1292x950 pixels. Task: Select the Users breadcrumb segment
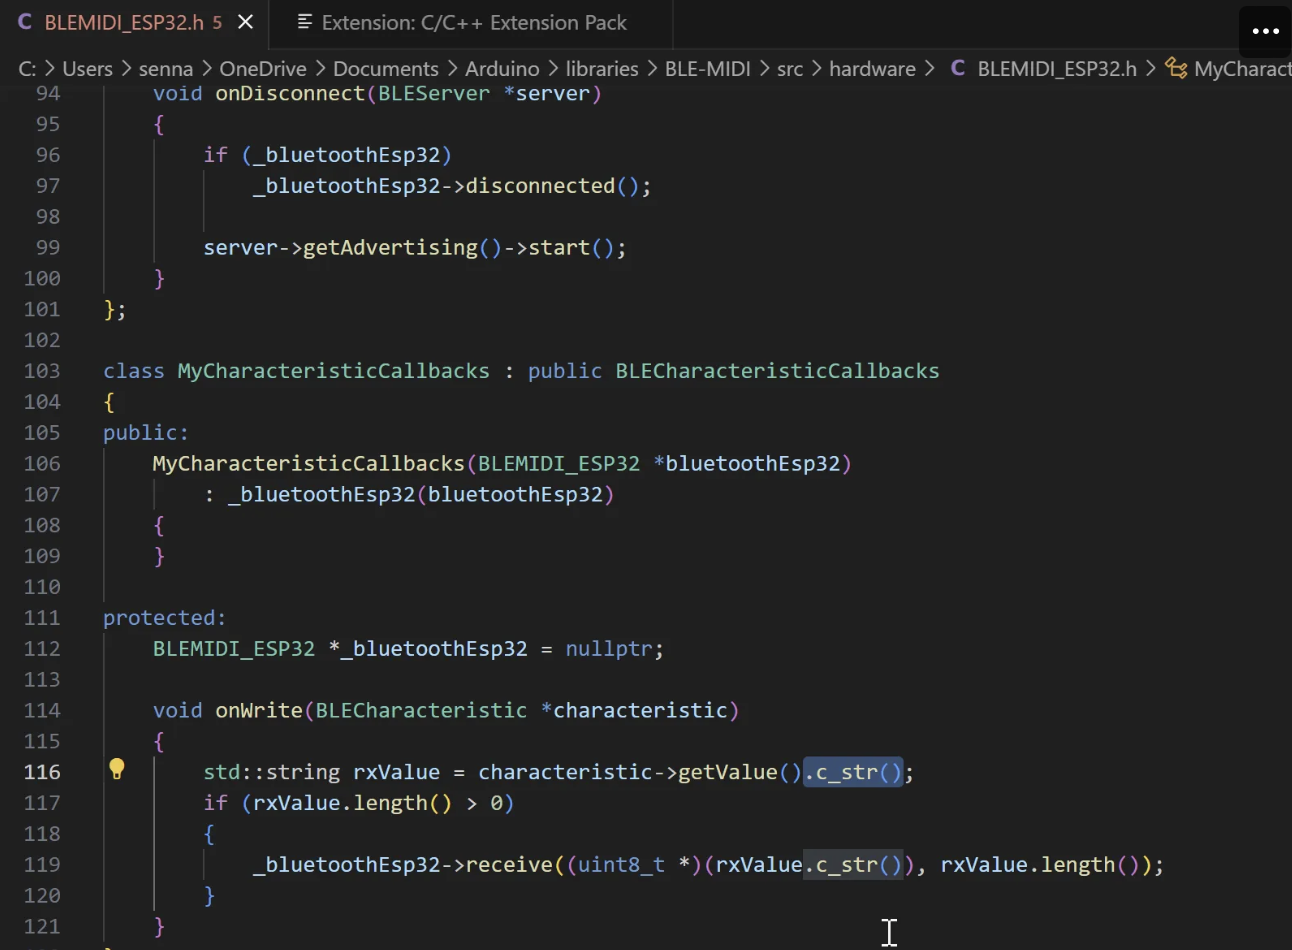[87, 68]
